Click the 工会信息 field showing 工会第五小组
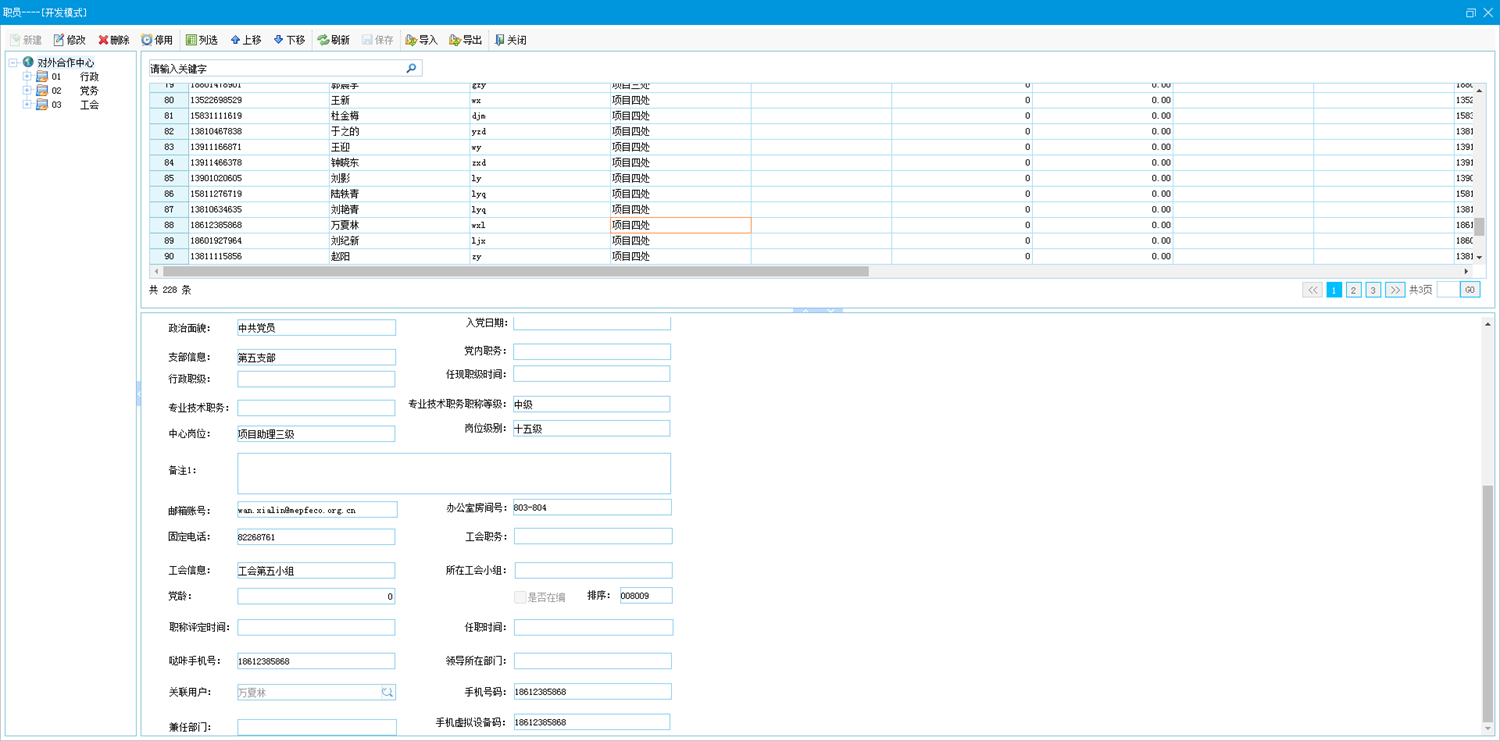Viewport: 1500px width, 741px height. (x=316, y=571)
